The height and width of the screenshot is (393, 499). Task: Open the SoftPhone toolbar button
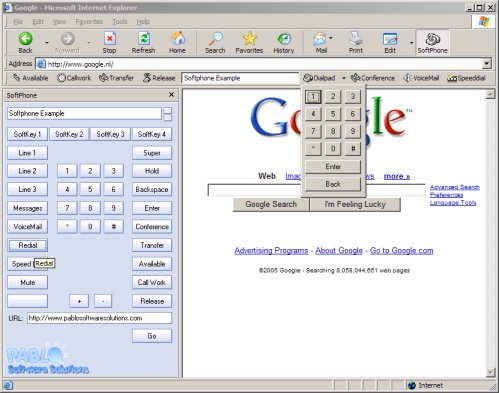(x=432, y=43)
